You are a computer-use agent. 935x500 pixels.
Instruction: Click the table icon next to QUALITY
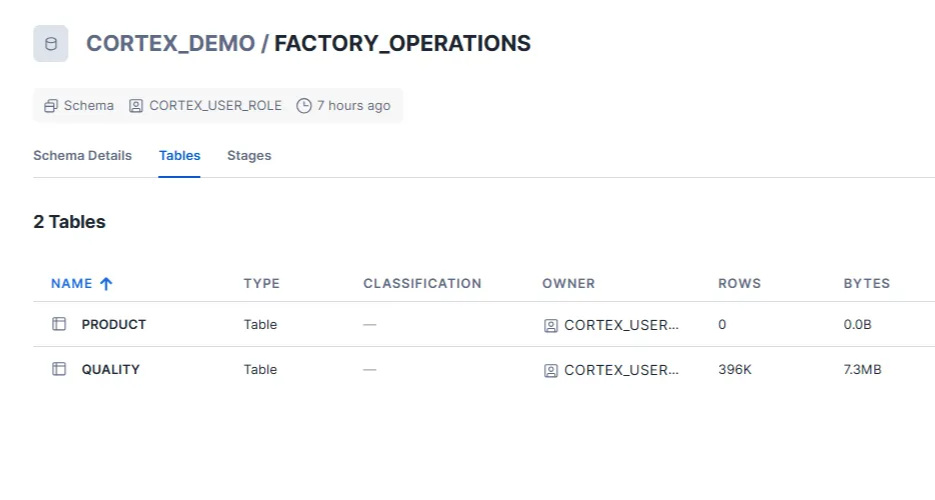pos(59,369)
